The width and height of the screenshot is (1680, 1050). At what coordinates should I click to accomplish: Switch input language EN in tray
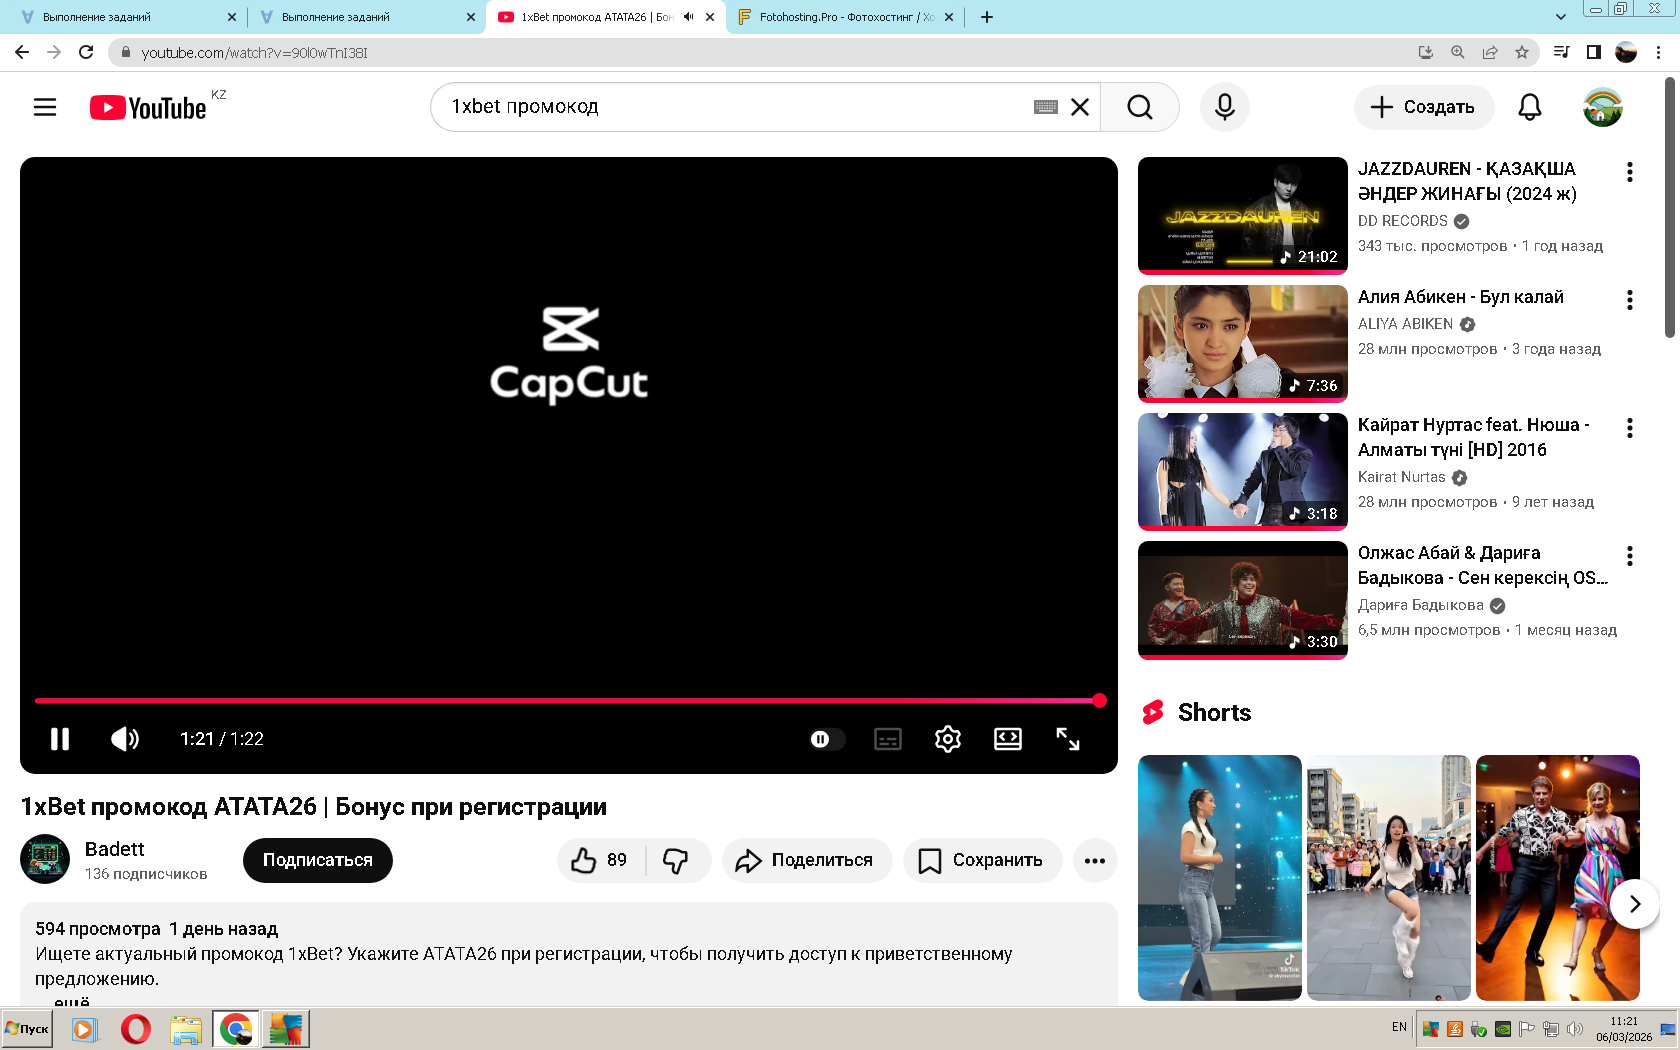pos(1399,1027)
